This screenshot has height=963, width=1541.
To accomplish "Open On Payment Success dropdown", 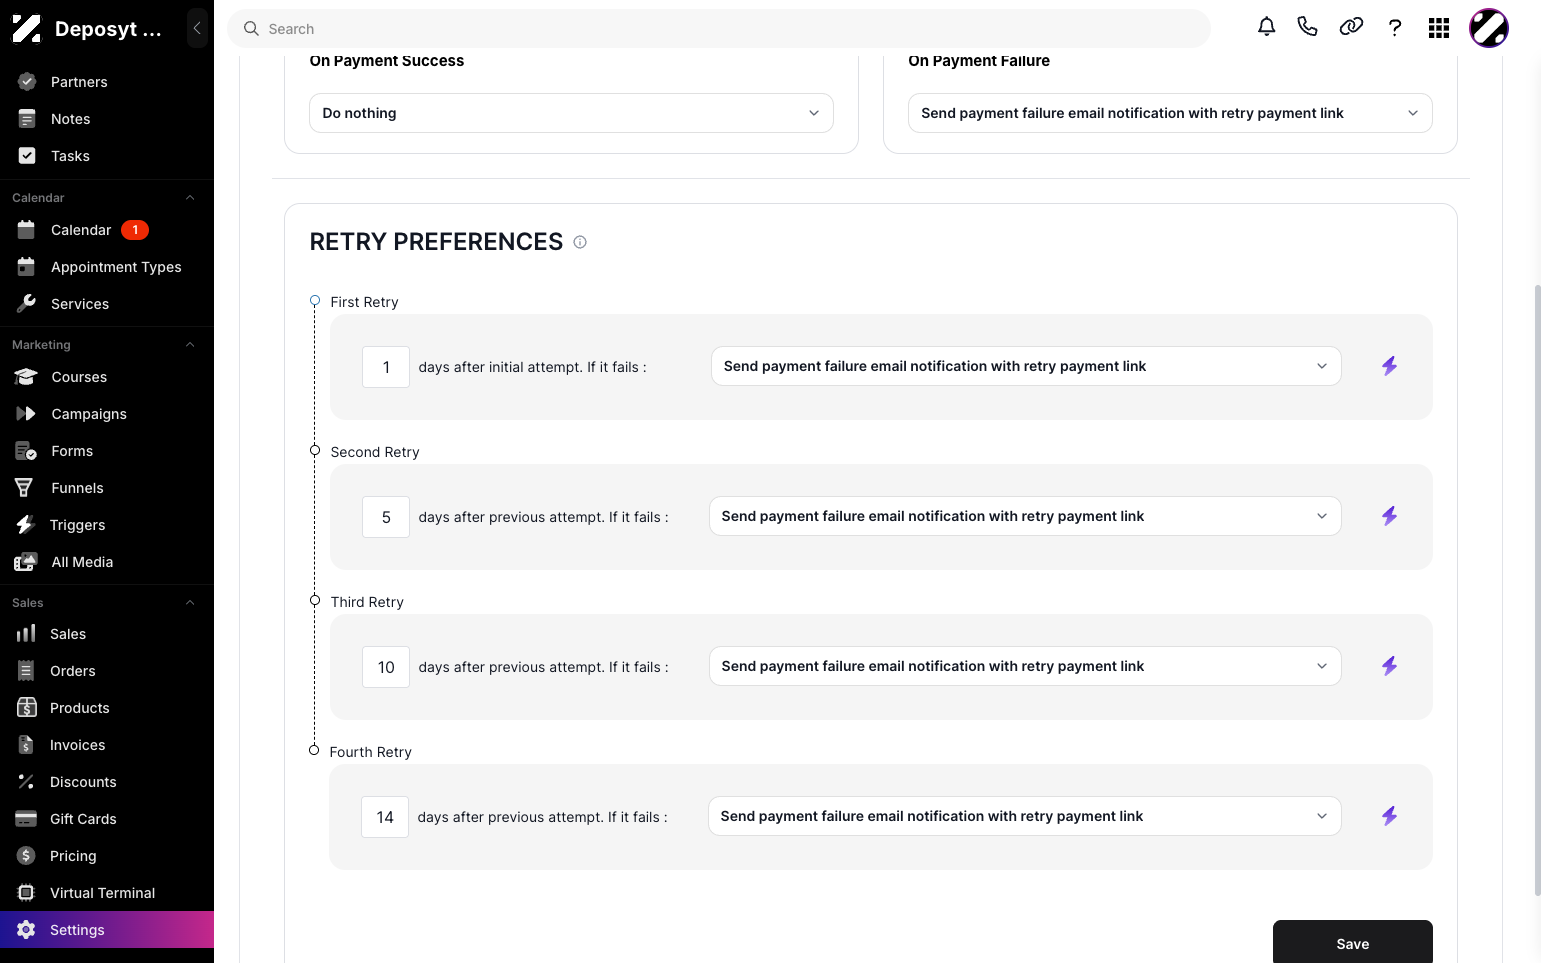I will [571, 113].
